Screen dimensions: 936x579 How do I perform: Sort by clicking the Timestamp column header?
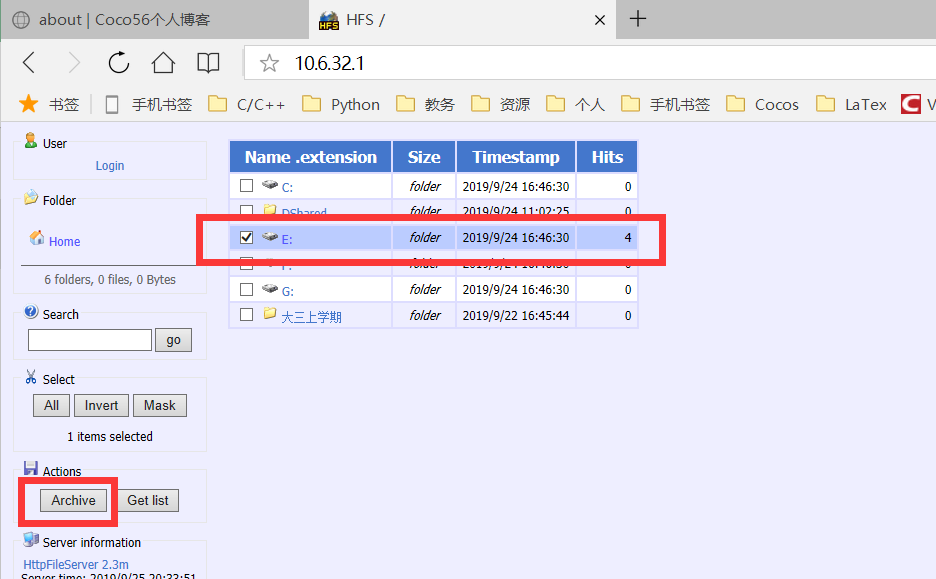[515, 156]
